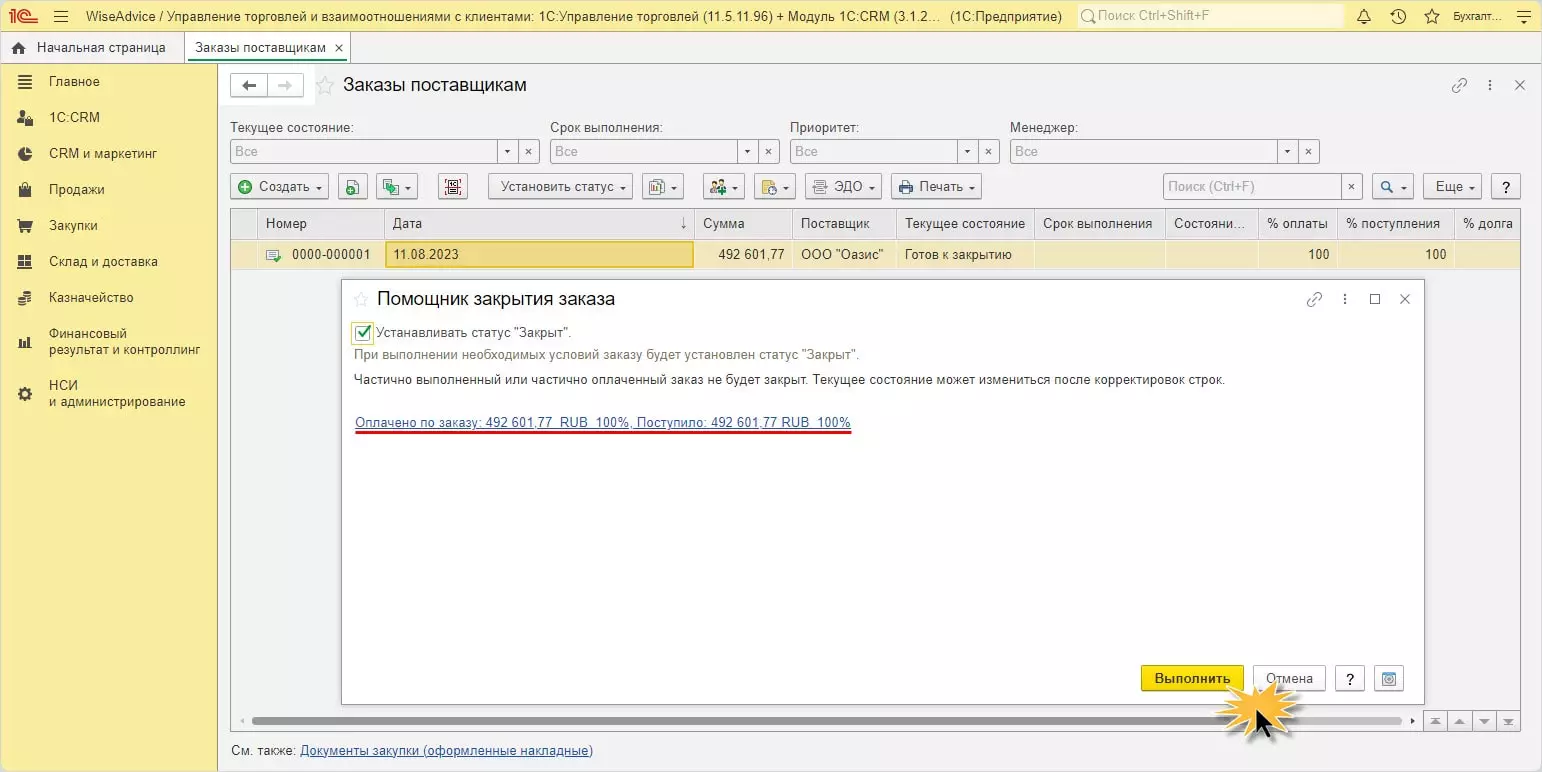Open favorites star in top bar
This screenshot has height=772, width=1542.
click(x=1431, y=17)
